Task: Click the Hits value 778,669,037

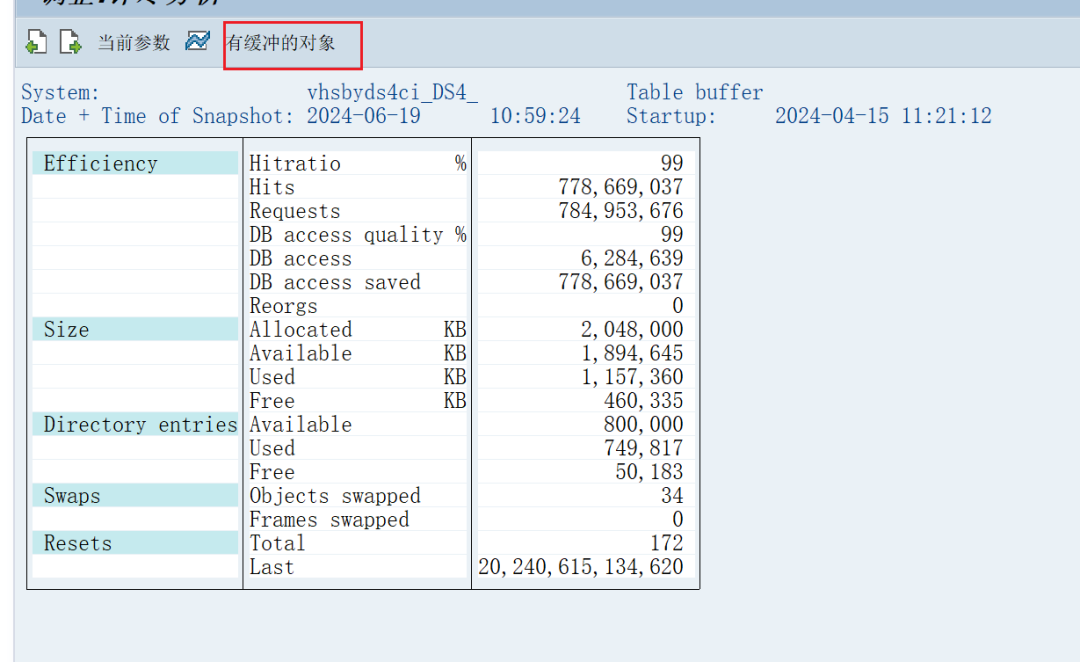Action: [x=620, y=187]
